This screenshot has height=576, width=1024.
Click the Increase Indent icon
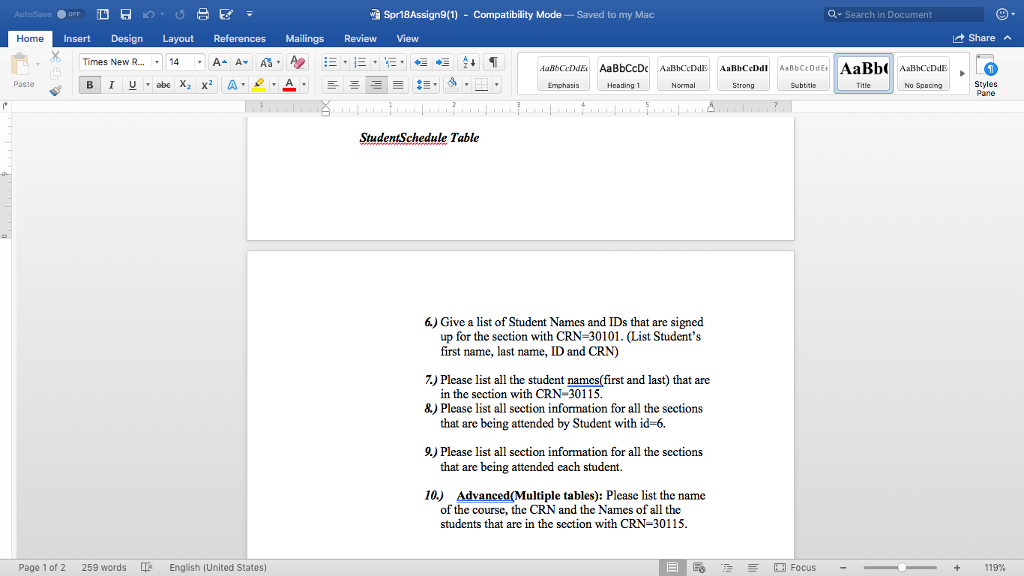442,62
